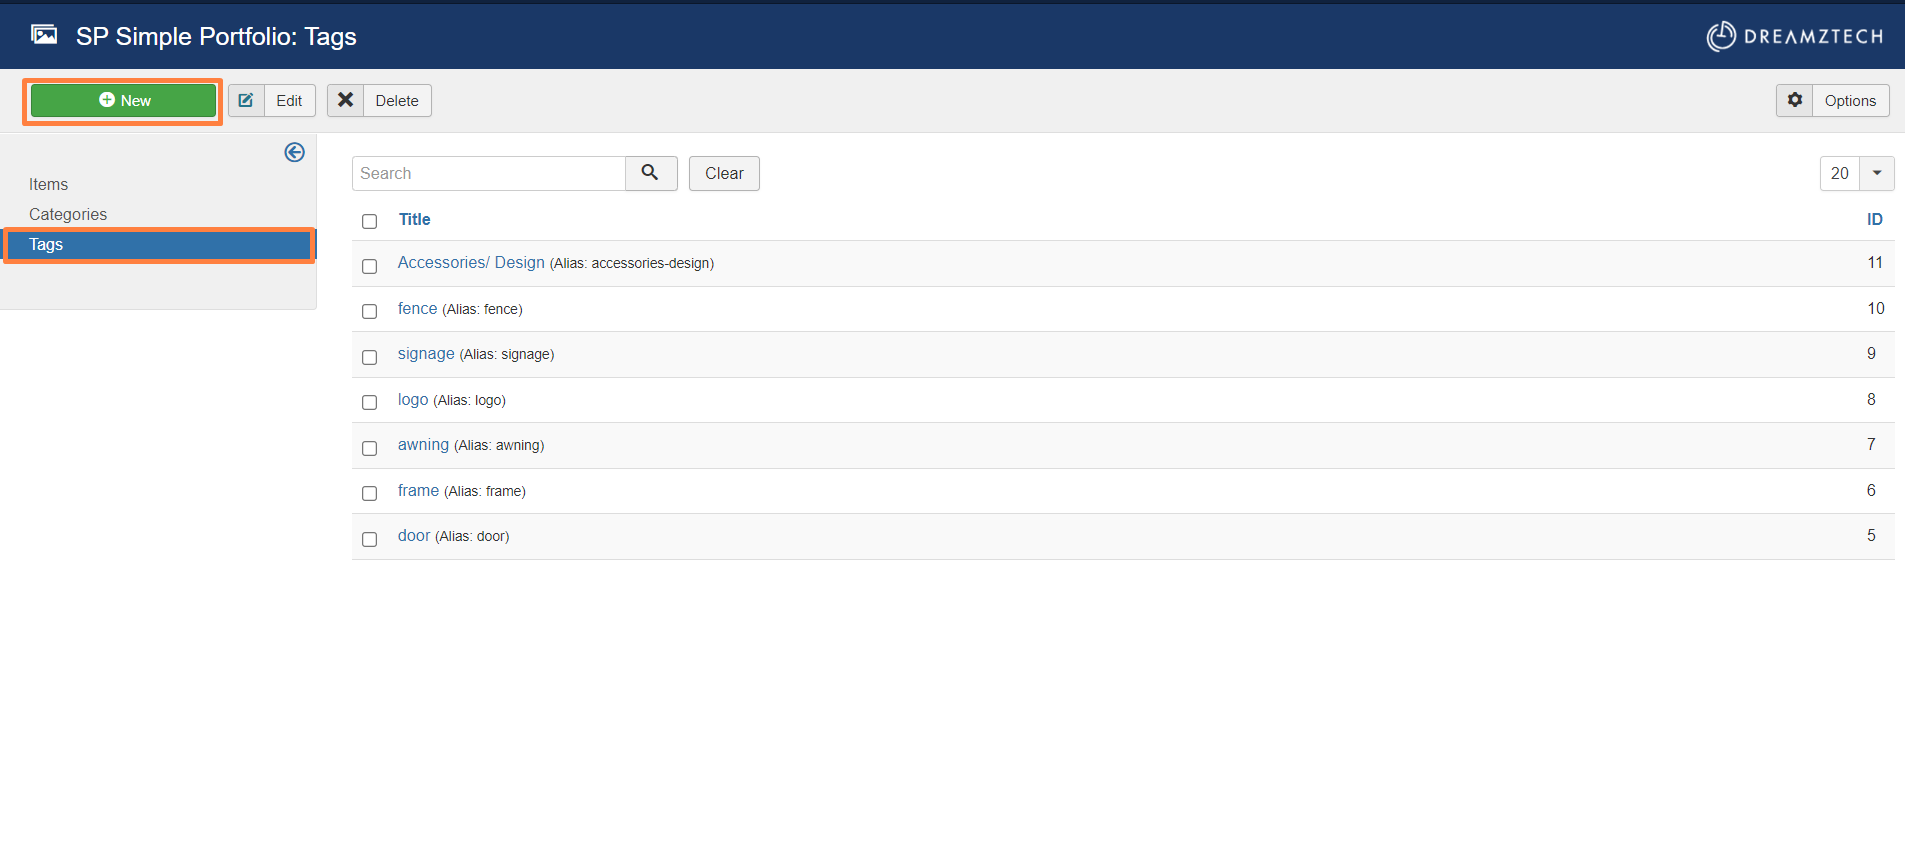Image resolution: width=1905 pixels, height=868 pixels.
Task: Click the magnifier search icon button
Action: [651, 174]
